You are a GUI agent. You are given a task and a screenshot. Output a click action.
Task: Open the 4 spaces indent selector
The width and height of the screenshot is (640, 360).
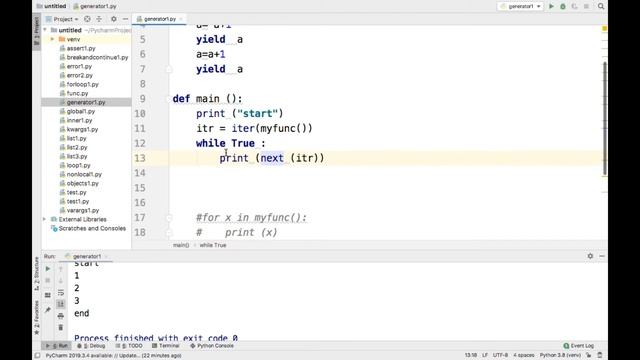pos(524,356)
